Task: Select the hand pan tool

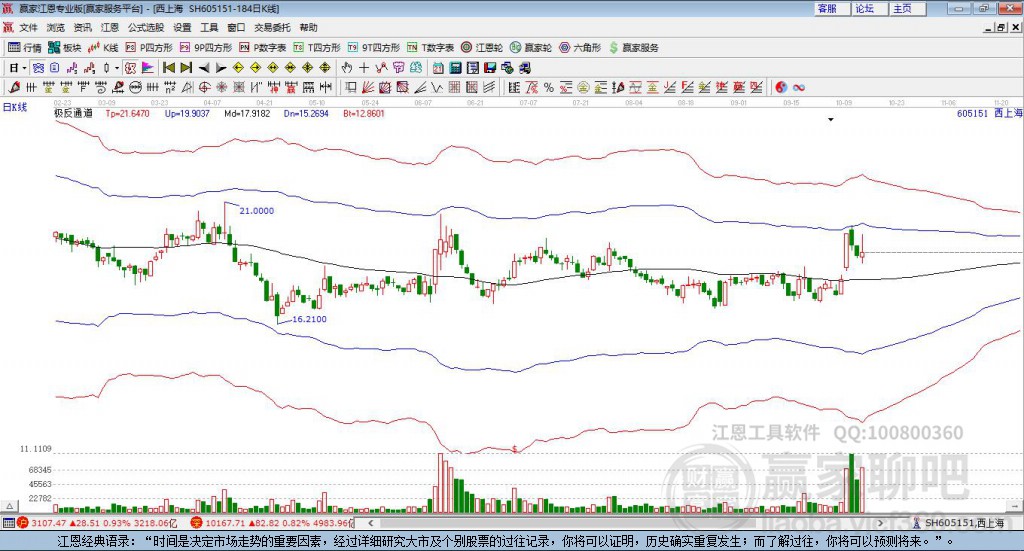Action: 347,68
